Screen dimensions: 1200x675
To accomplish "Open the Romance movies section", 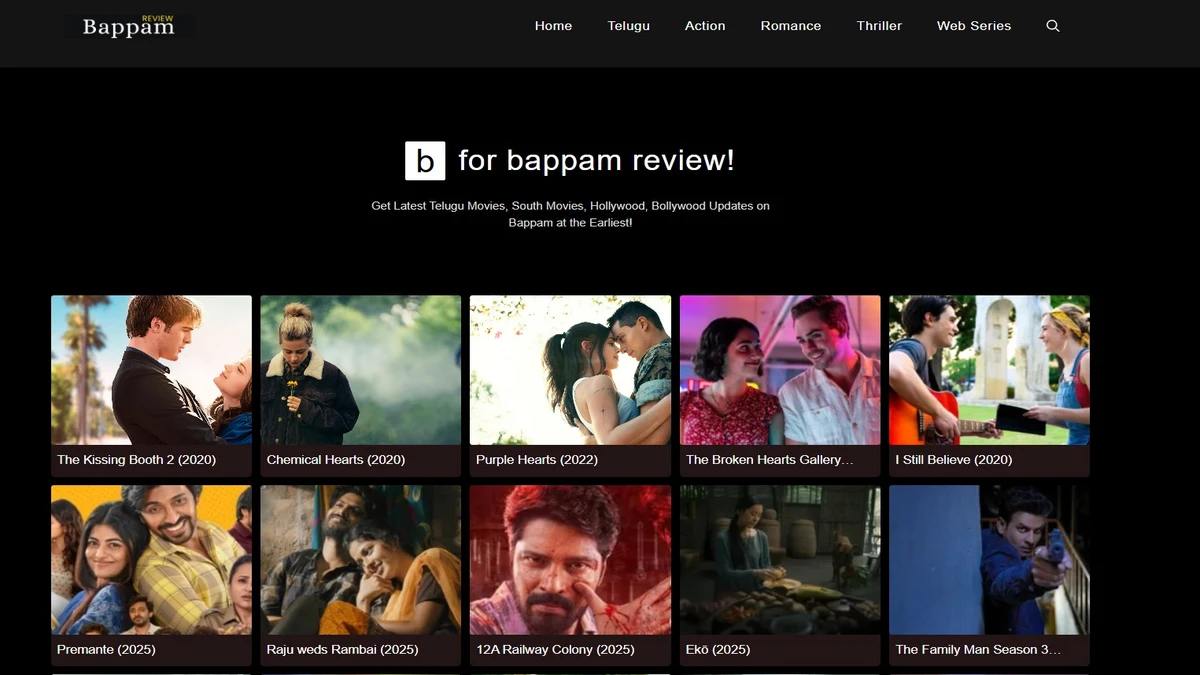I will point(791,26).
